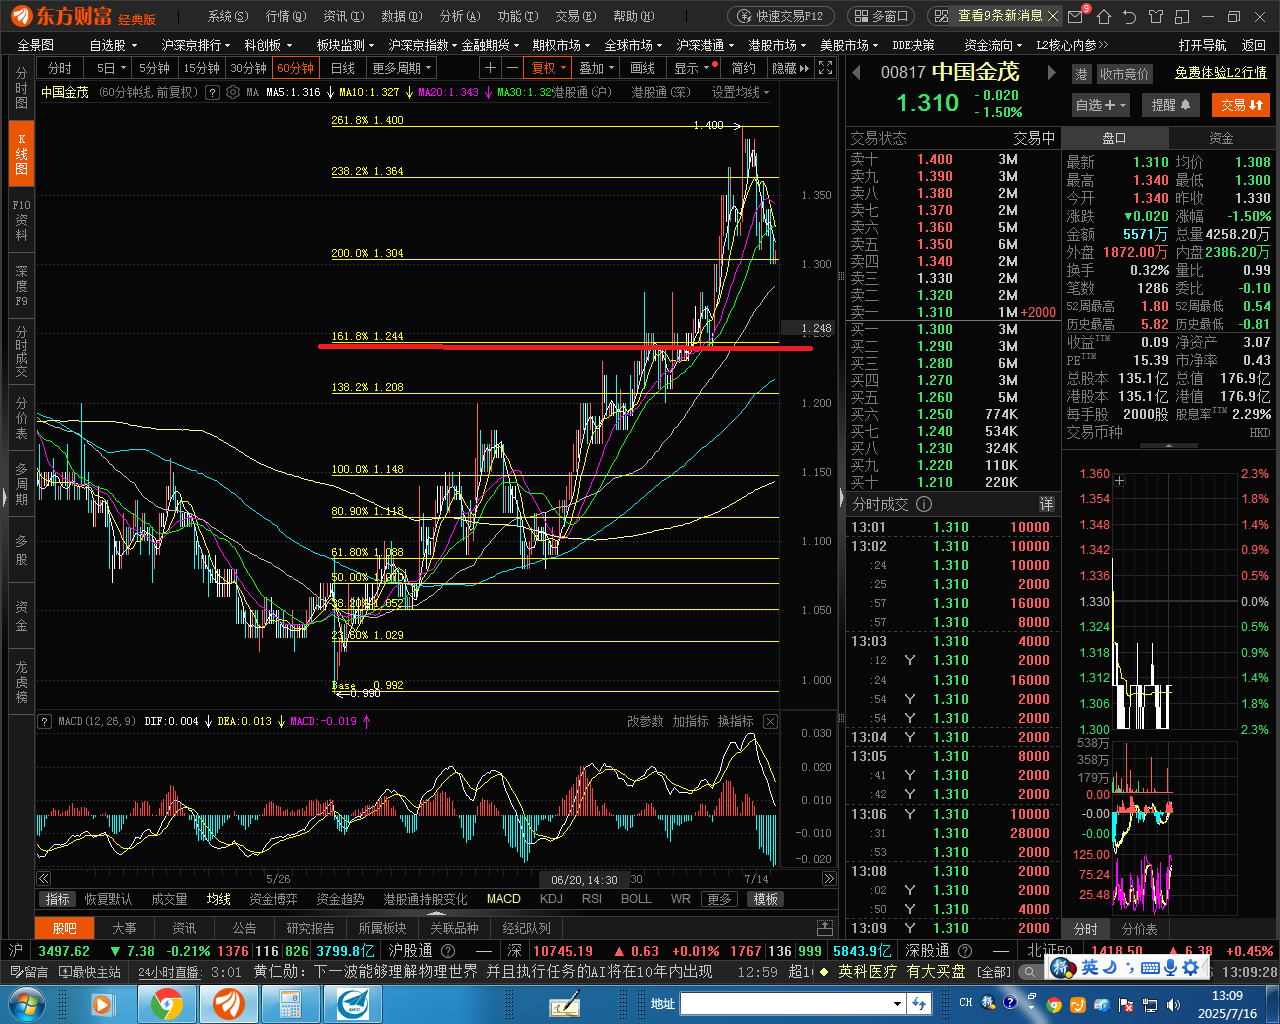Select the KDJ indicator

551,899
